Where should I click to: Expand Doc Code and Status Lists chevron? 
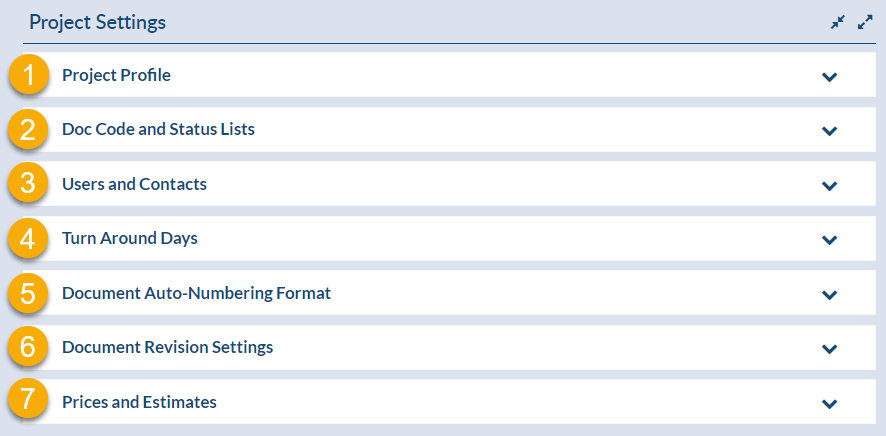click(829, 131)
